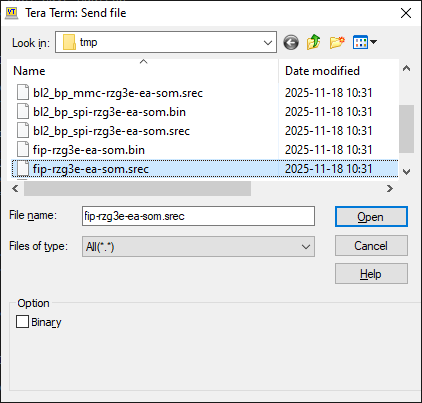Click the tmp folder icon in Look in
The width and height of the screenshot is (422, 403).
coord(69,42)
